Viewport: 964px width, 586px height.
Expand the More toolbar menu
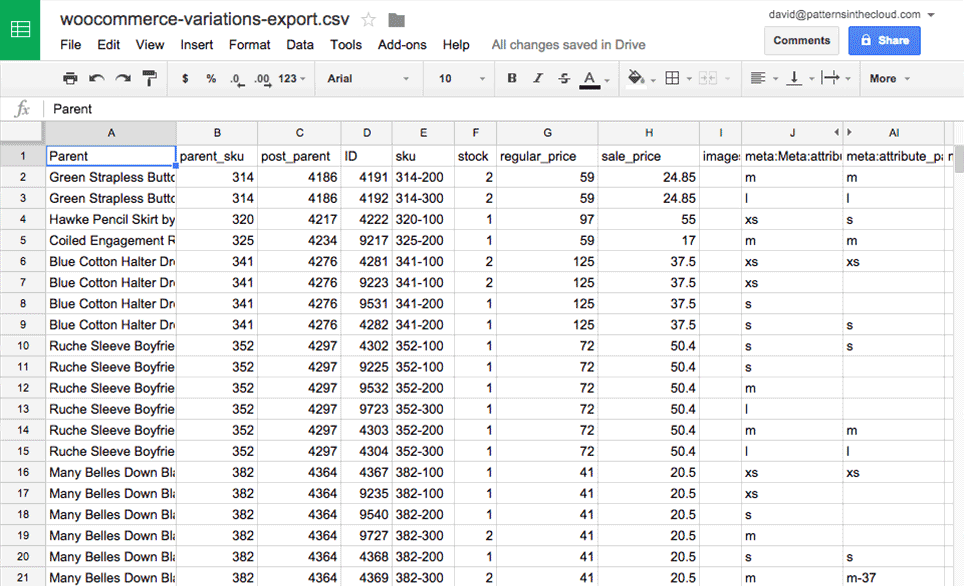pos(889,79)
